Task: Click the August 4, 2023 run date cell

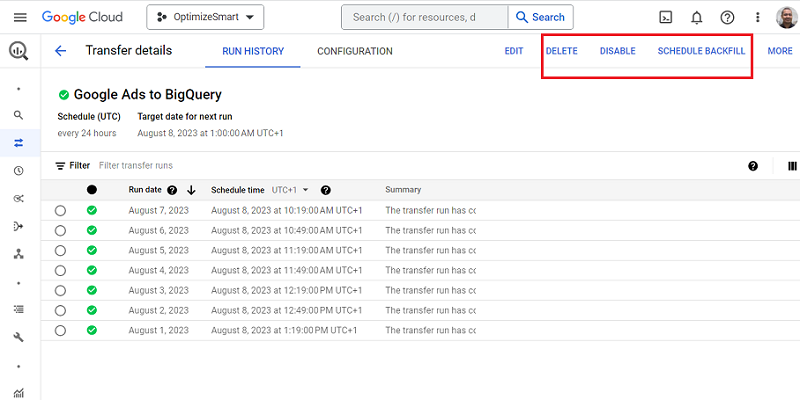Action: (x=159, y=270)
